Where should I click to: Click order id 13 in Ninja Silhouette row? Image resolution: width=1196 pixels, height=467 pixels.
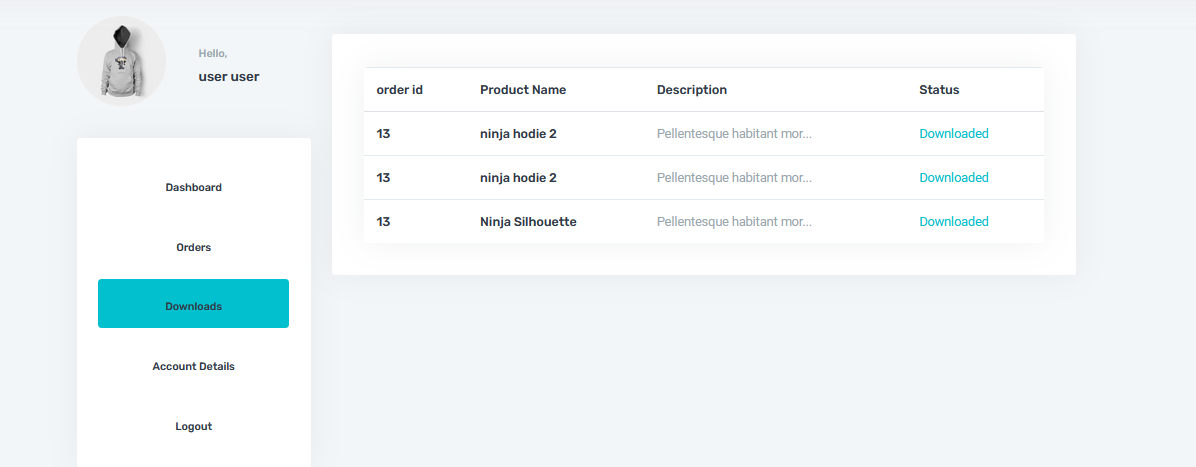coord(383,222)
